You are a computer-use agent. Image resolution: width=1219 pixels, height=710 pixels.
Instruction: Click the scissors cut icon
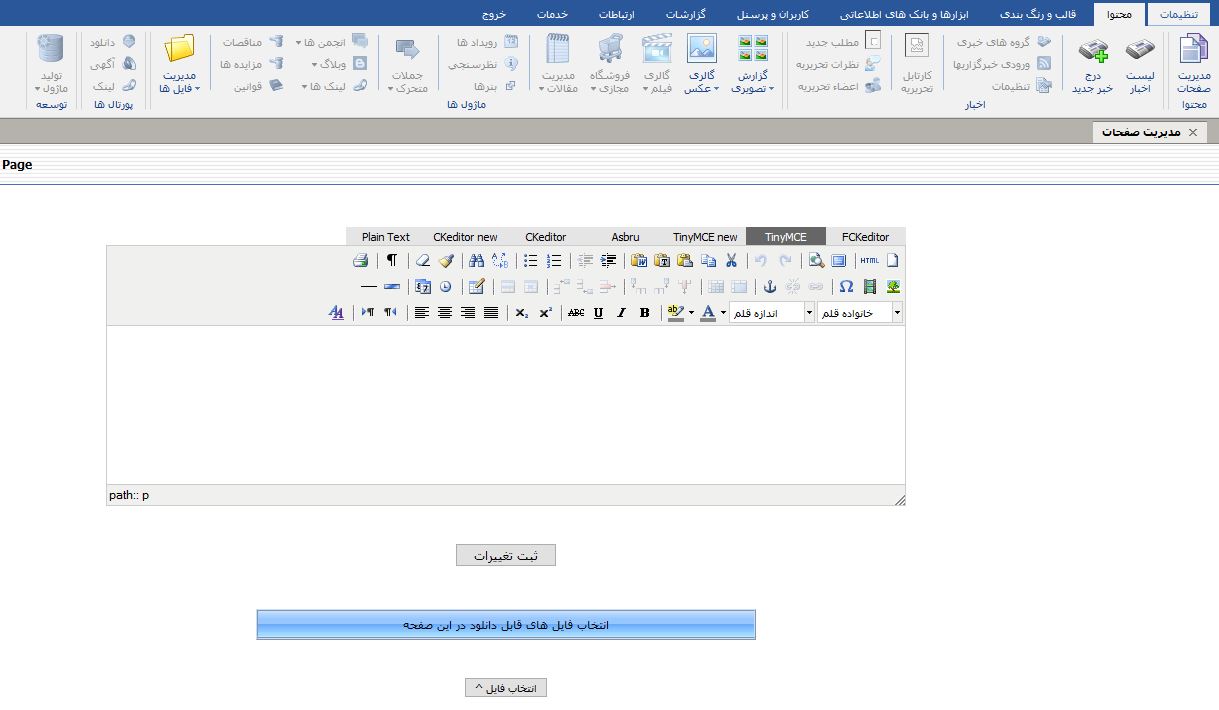pyautogui.click(x=731, y=261)
